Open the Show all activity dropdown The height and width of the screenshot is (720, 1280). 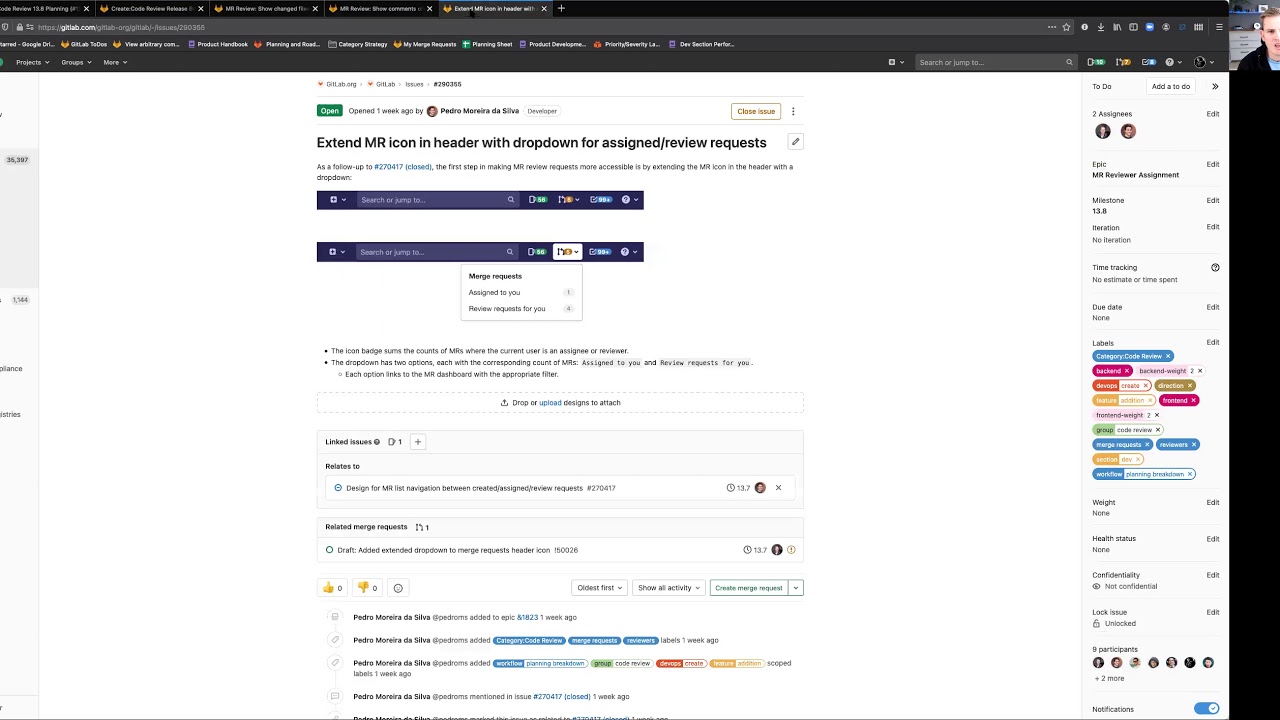(669, 588)
